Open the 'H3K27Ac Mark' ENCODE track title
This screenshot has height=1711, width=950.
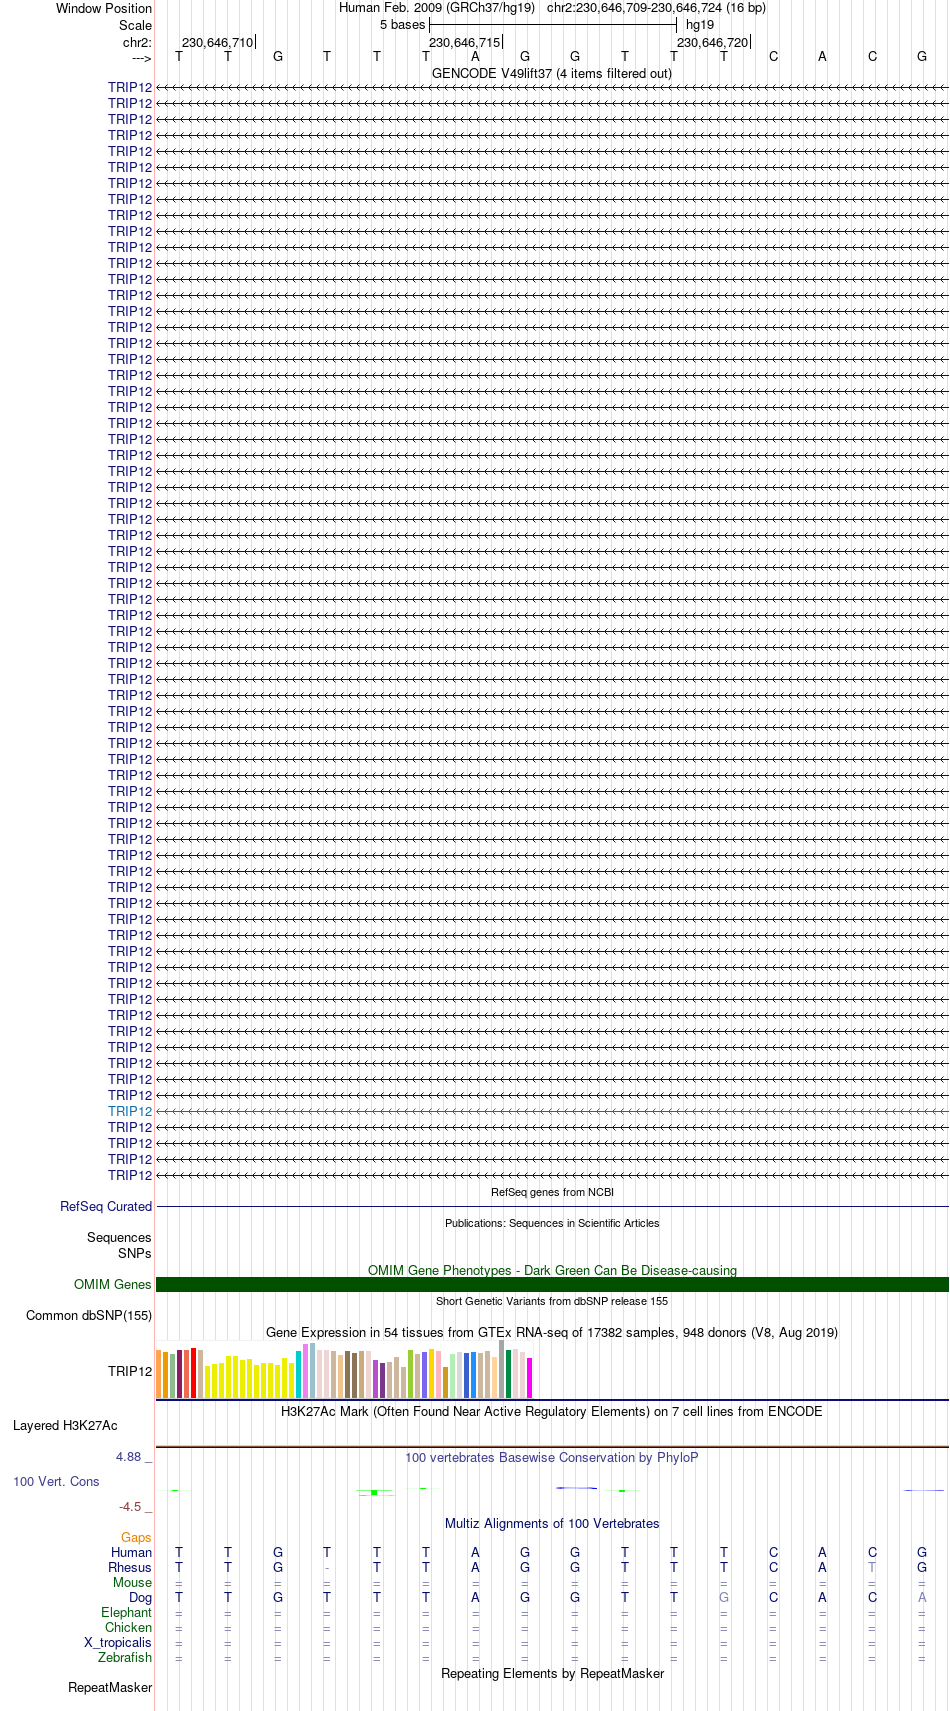552,1412
